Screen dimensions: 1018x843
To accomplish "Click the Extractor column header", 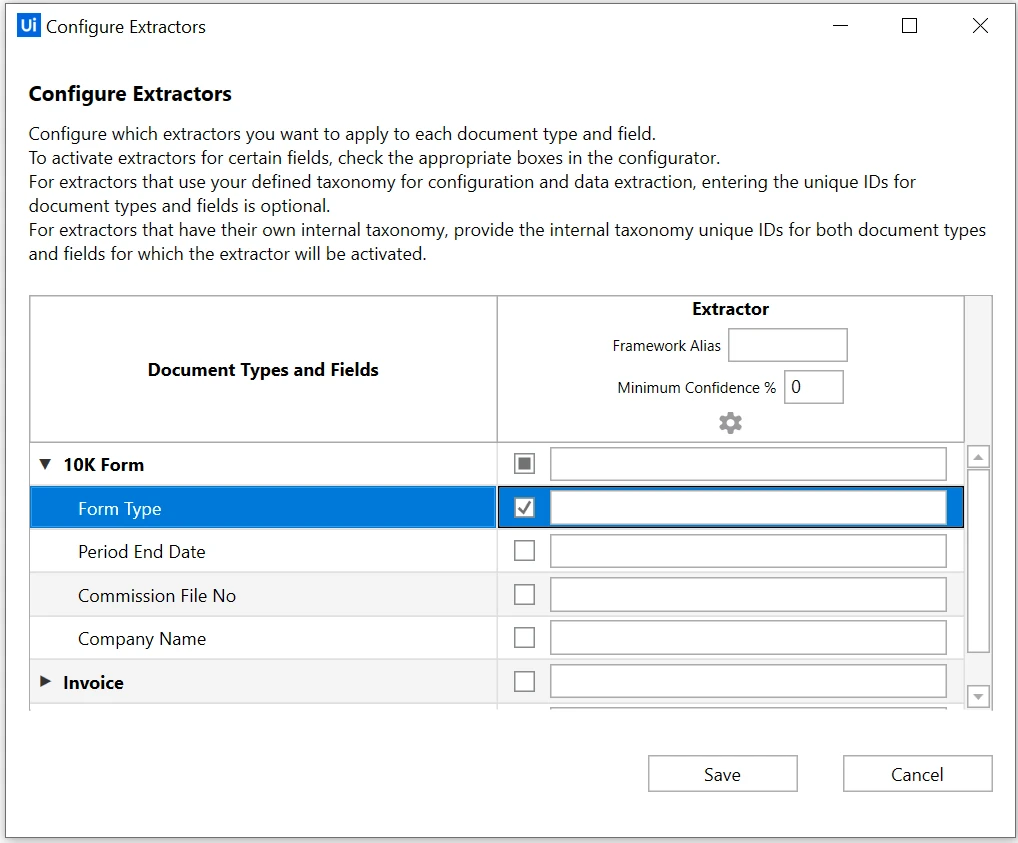I will pos(730,309).
